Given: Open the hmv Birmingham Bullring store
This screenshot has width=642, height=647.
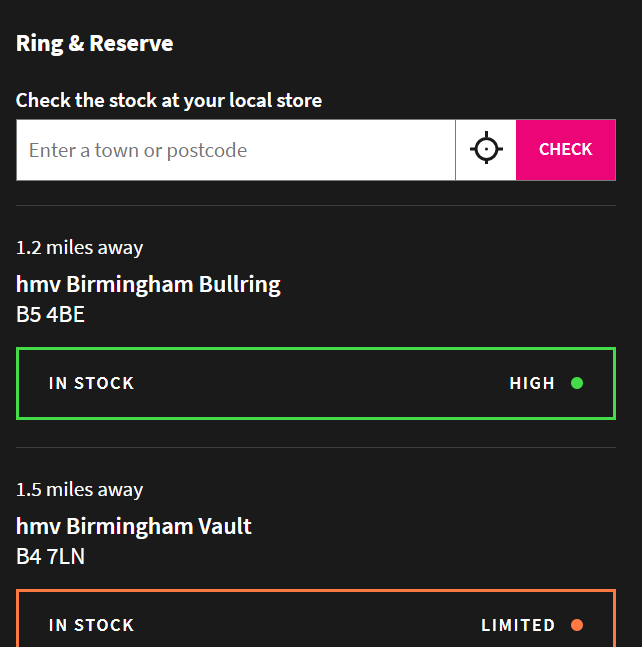Looking at the screenshot, I should click(148, 284).
